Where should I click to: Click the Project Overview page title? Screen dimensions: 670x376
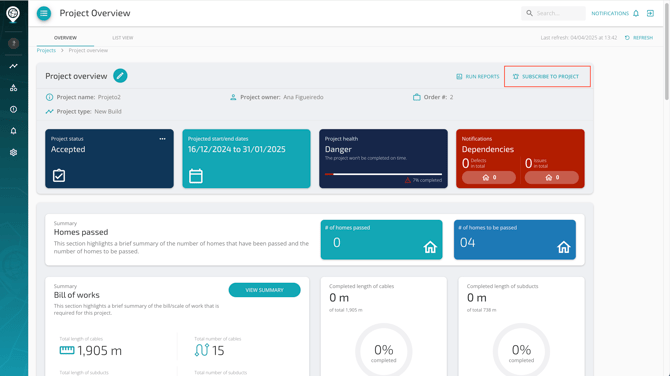coord(95,13)
